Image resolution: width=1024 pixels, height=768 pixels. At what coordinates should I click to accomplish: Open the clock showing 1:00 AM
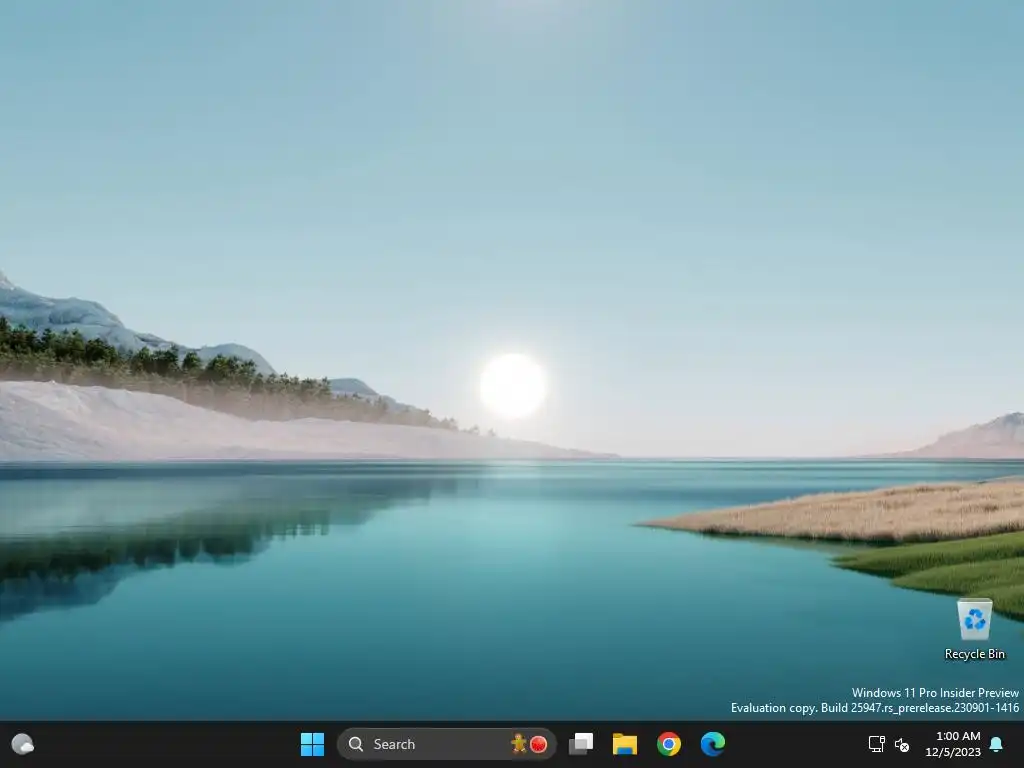[x=953, y=744]
